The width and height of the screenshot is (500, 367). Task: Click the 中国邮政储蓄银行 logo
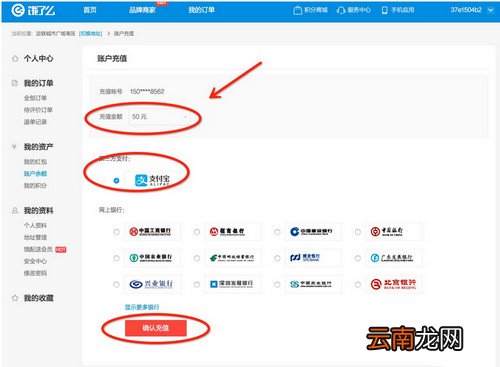click(x=232, y=258)
